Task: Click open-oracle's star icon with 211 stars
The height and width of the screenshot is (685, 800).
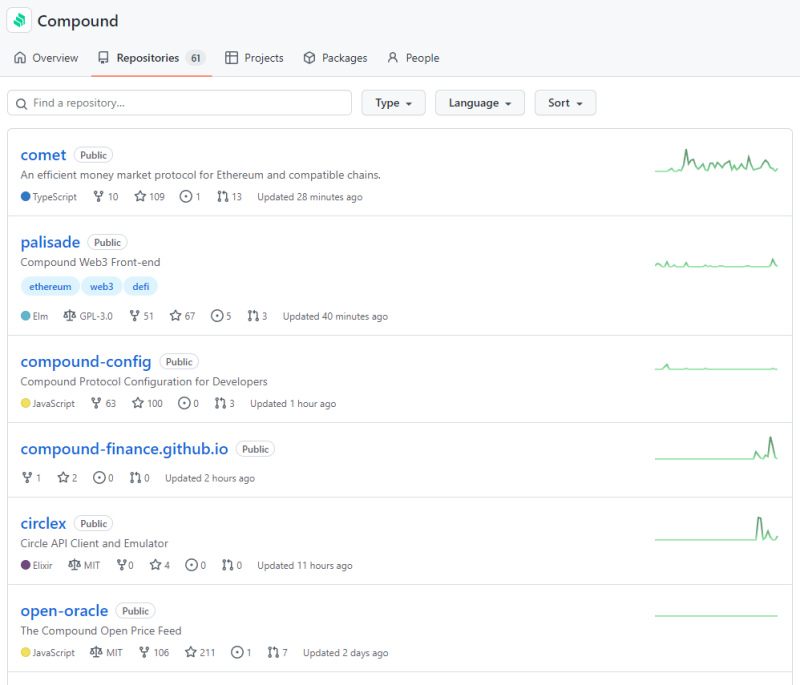Action: [x=191, y=652]
